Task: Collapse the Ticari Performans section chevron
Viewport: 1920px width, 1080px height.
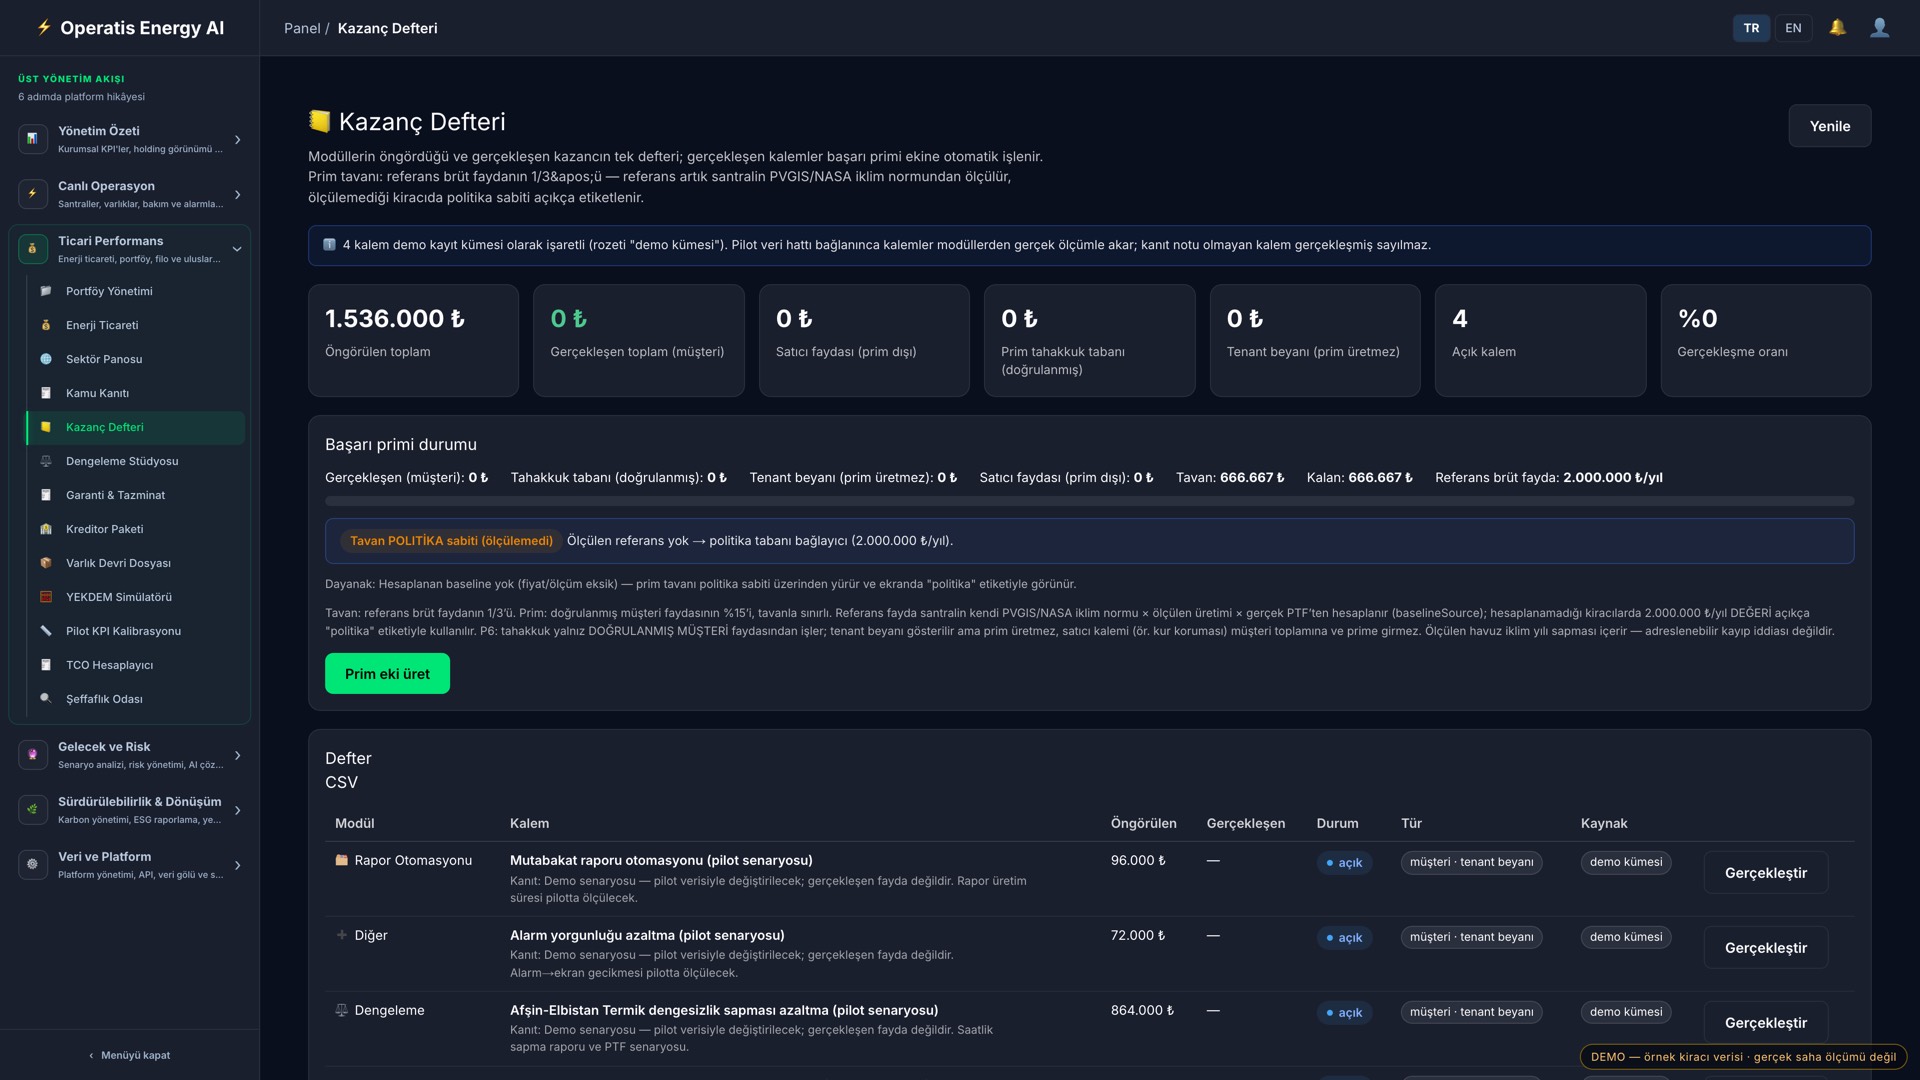Action: [x=237, y=249]
